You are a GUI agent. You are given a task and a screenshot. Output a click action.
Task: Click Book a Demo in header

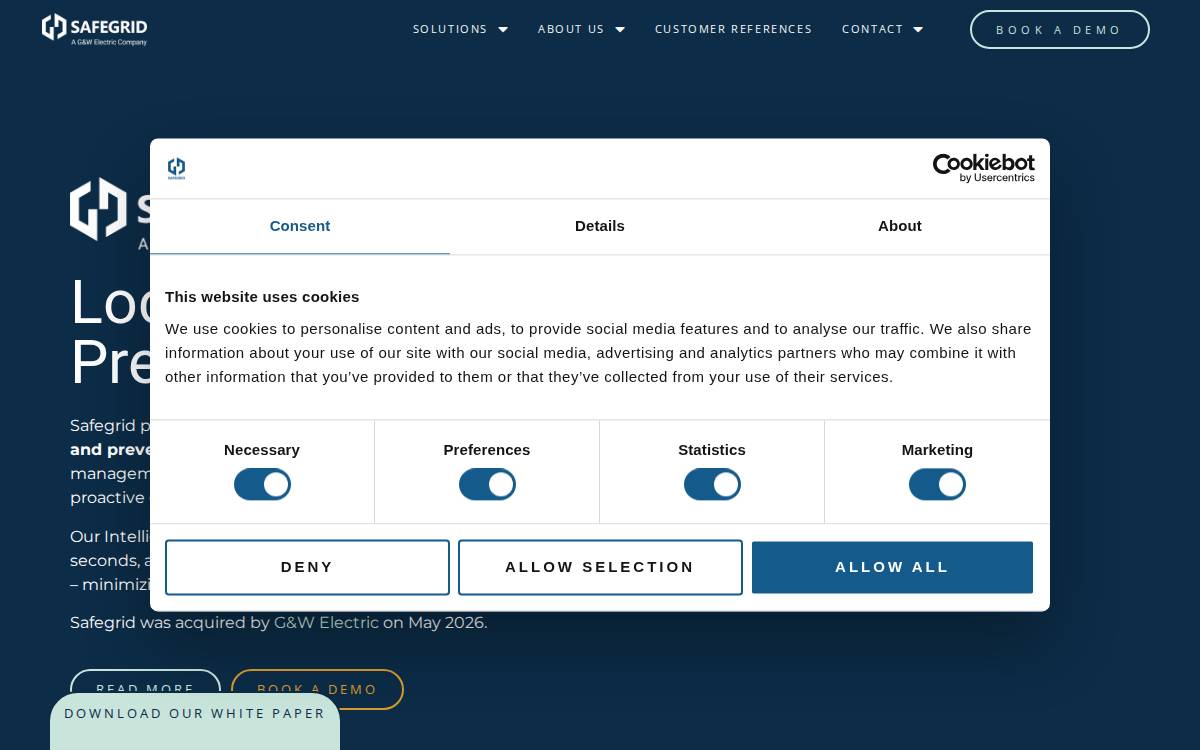tap(1059, 30)
